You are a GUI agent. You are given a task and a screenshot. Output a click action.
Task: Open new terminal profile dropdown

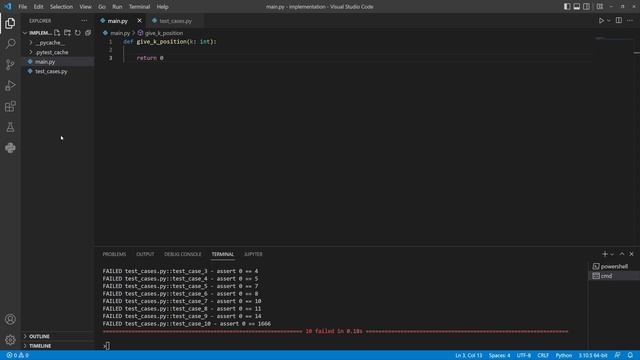612,254
